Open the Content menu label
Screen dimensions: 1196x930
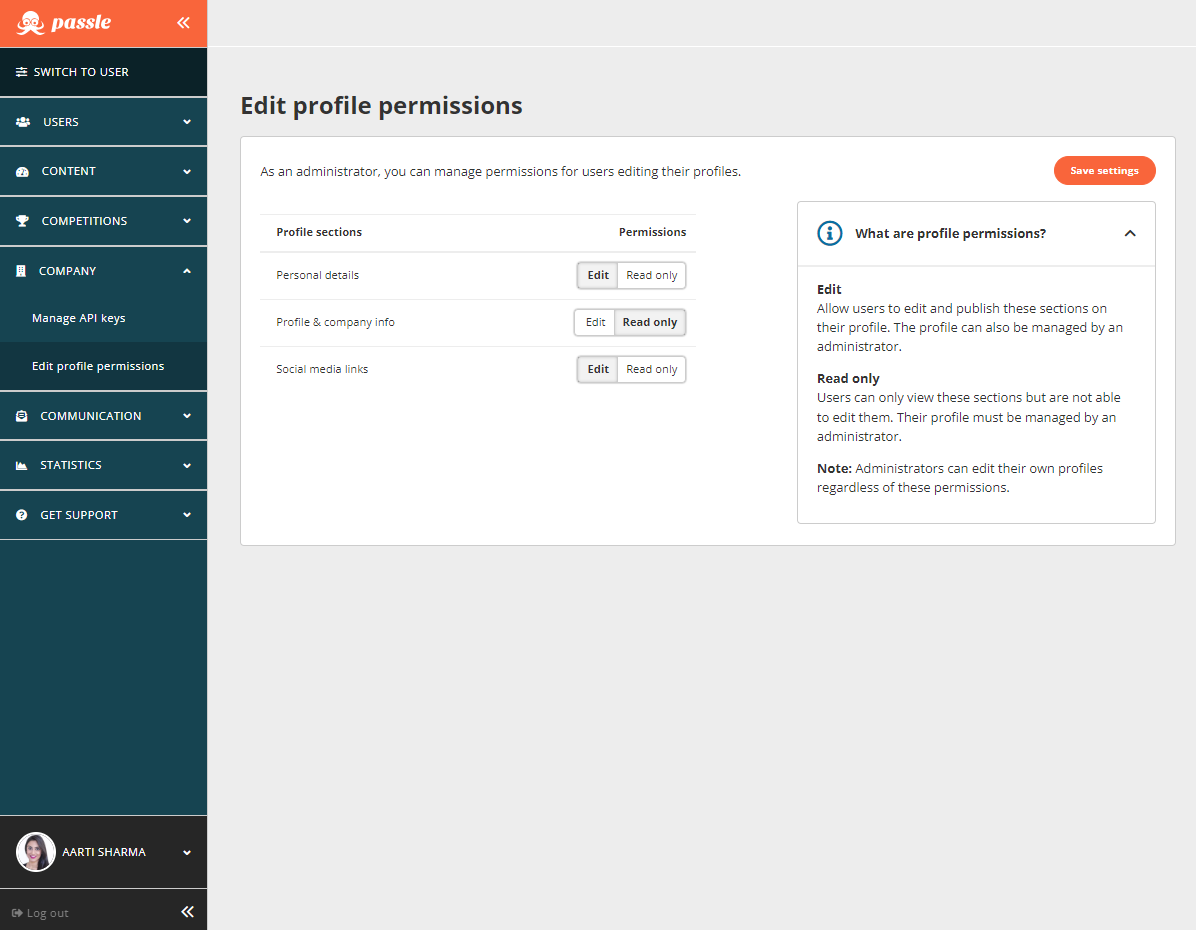69,172
